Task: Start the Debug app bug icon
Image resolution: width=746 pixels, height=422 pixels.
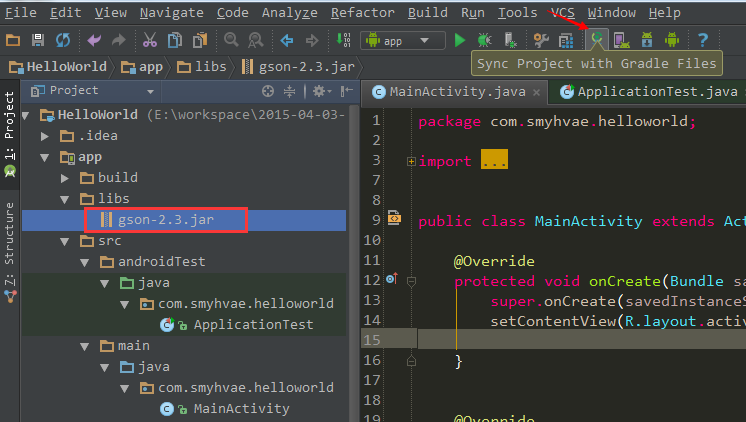Action: point(484,40)
